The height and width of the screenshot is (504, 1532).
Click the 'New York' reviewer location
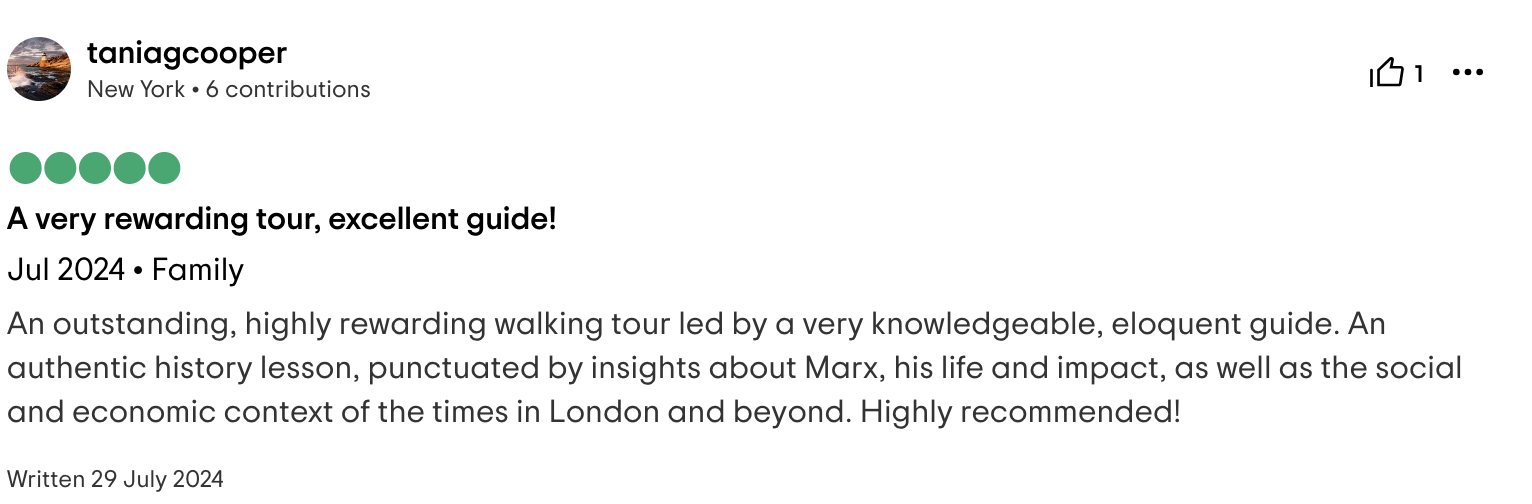click(136, 89)
